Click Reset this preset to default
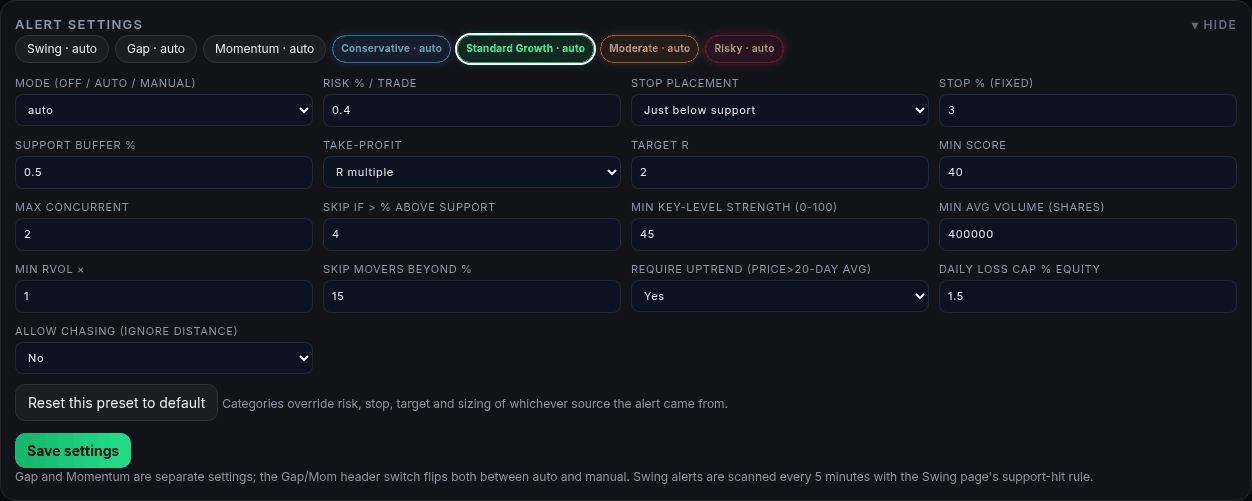Image resolution: width=1252 pixels, height=501 pixels. pos(116,402)
